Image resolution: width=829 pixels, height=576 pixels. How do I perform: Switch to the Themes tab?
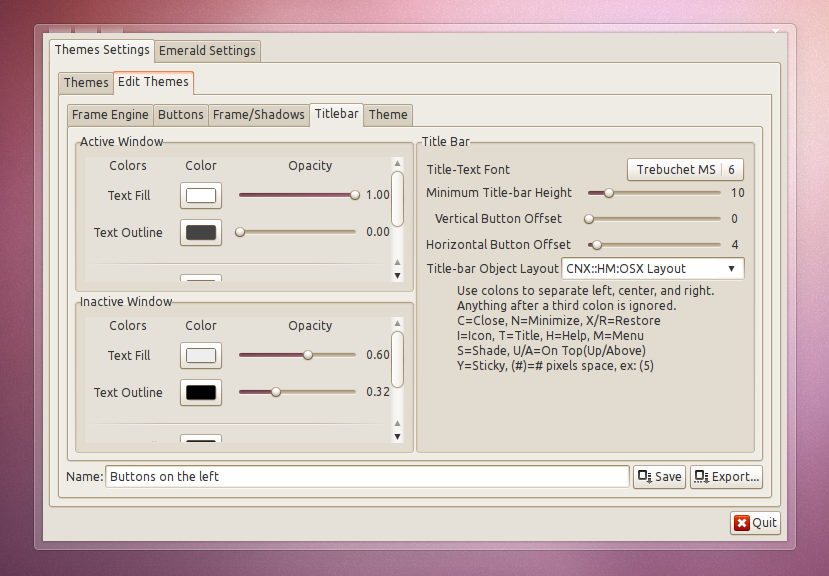click(x=85, y=82)
